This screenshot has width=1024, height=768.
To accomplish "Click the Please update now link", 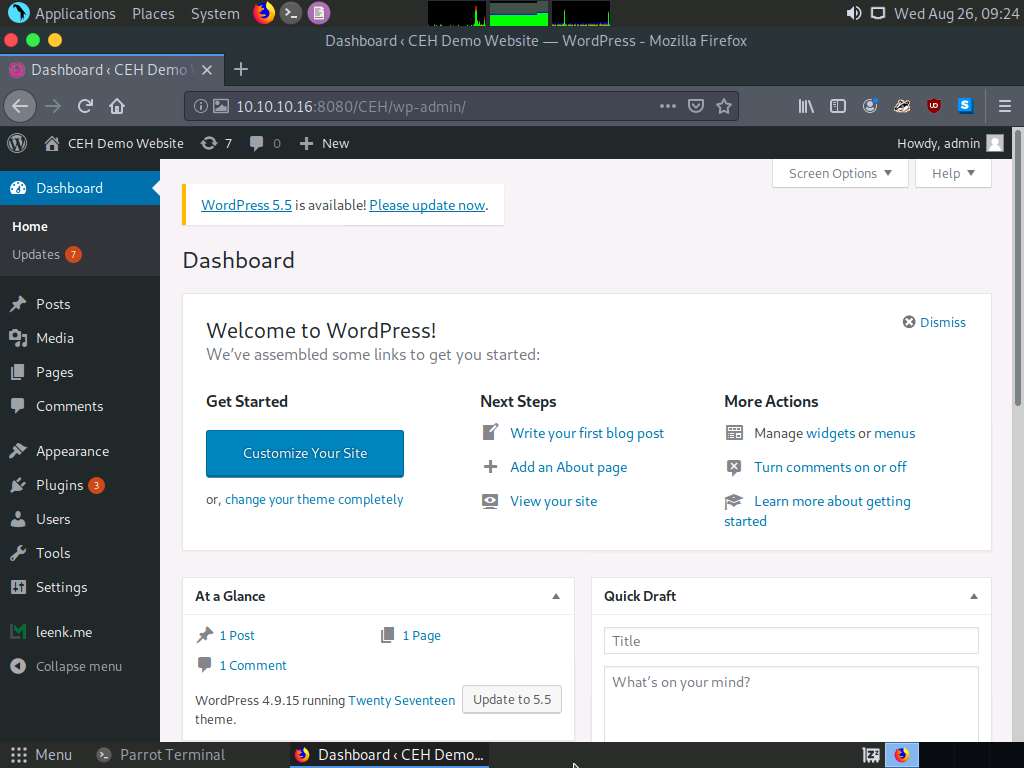I will [x=427, y=205].
